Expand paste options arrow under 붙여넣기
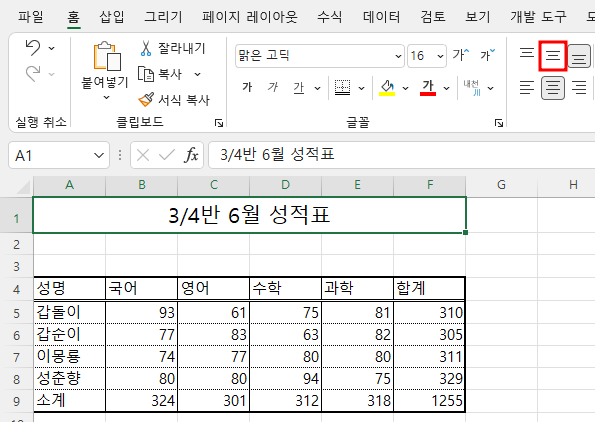This screenshot has height=422, width=595. coord(107,97)
